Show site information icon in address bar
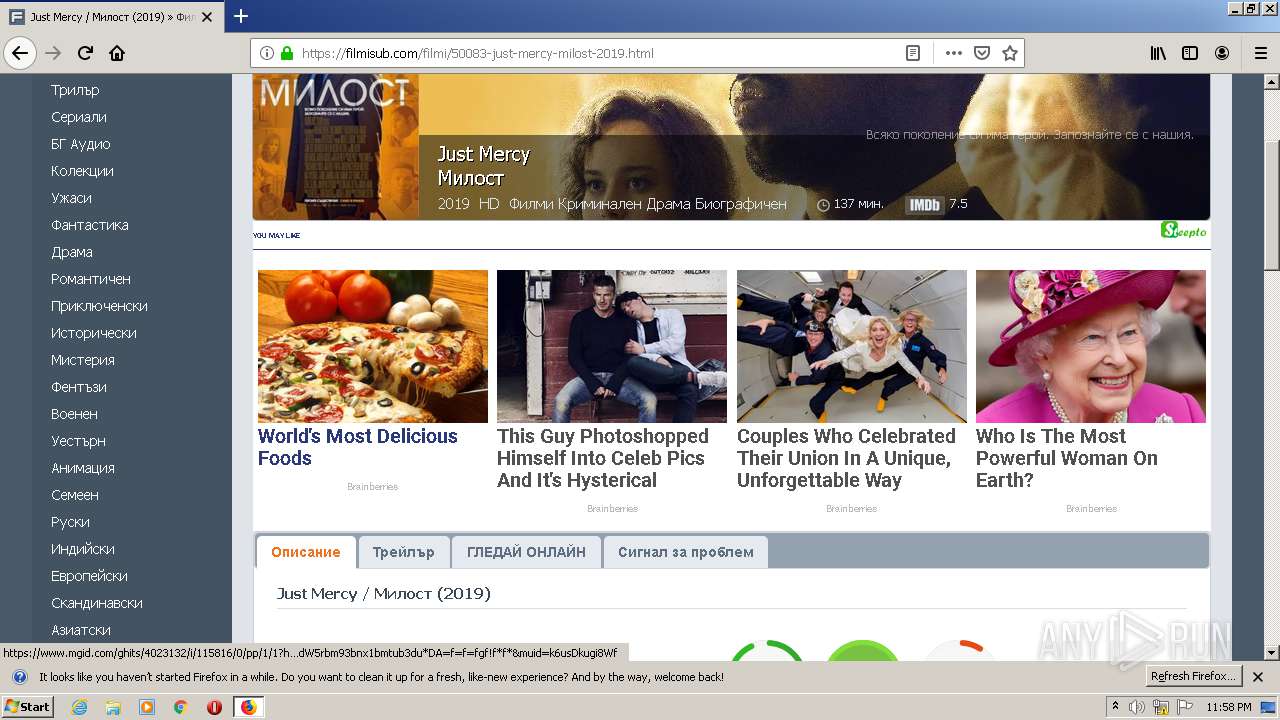This screenshot has height=720, width=1280. [267, 53]
